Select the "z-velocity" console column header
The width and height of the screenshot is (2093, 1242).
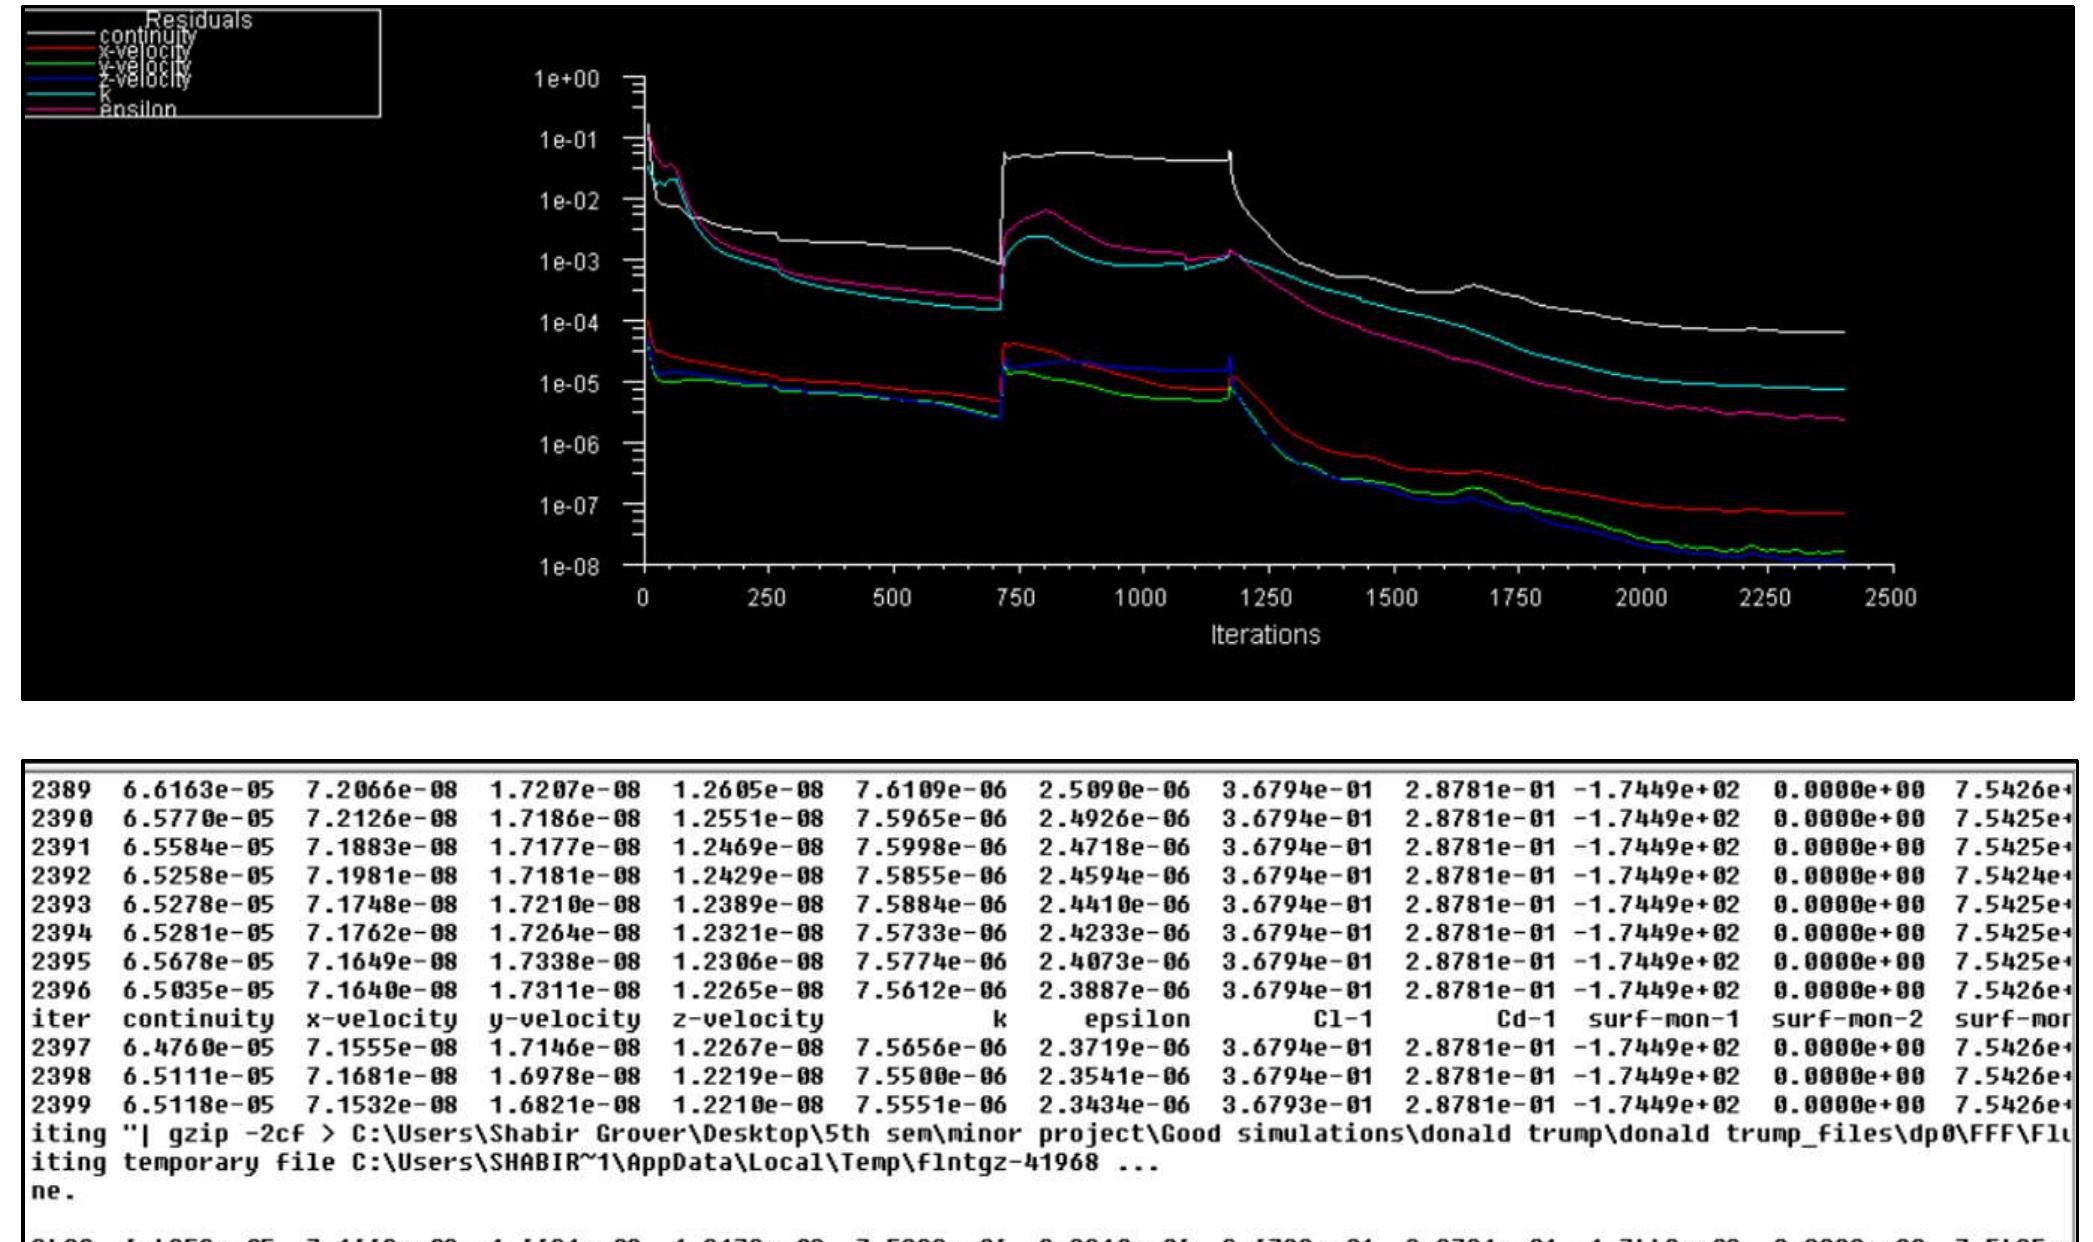coord(747,1019)
